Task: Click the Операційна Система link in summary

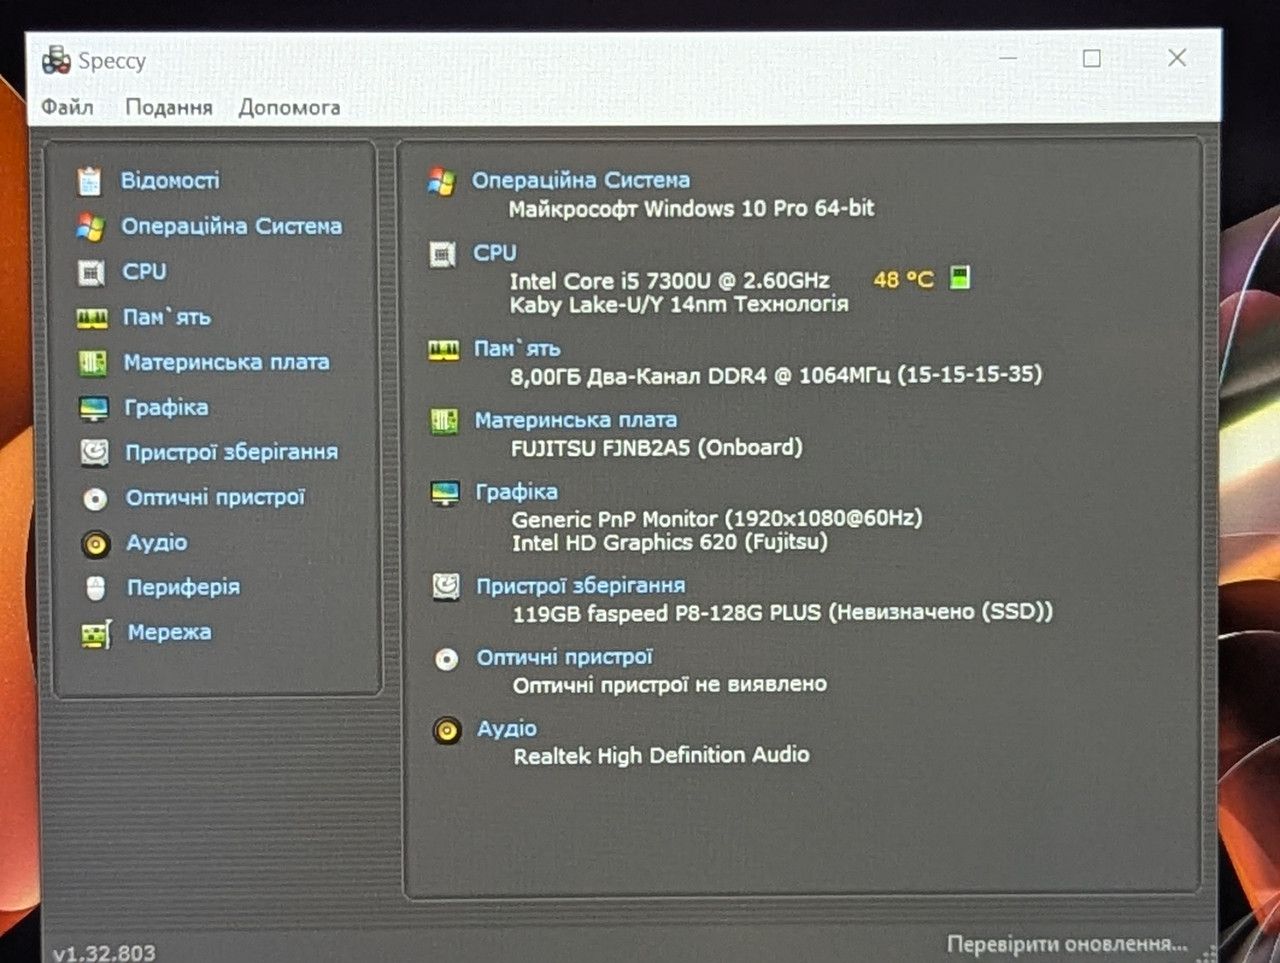Action: [581, 180]
